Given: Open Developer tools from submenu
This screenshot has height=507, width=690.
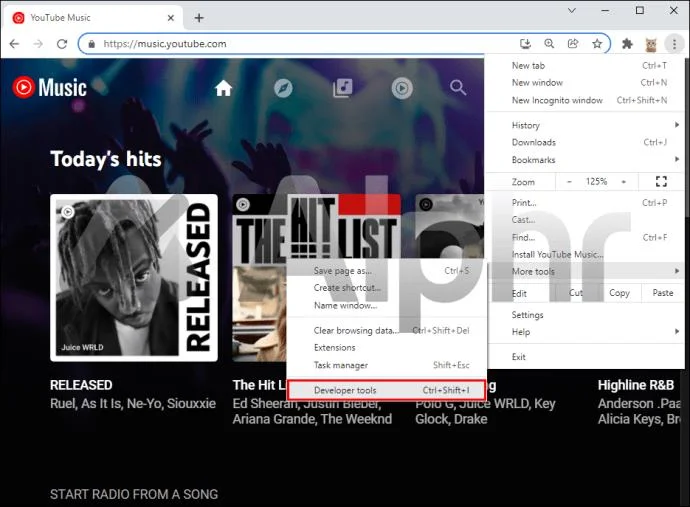Looking at the screenshot, I should point(386,390).
